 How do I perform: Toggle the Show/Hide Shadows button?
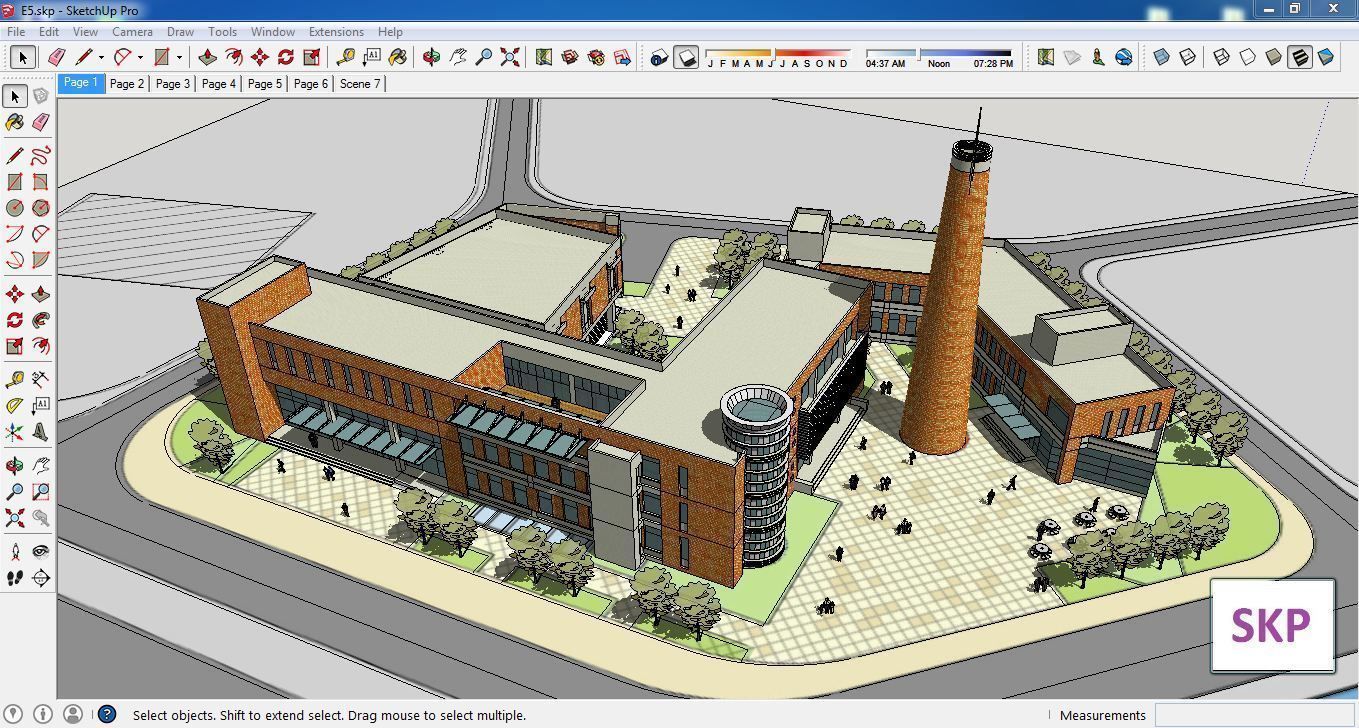pos(686,57)
